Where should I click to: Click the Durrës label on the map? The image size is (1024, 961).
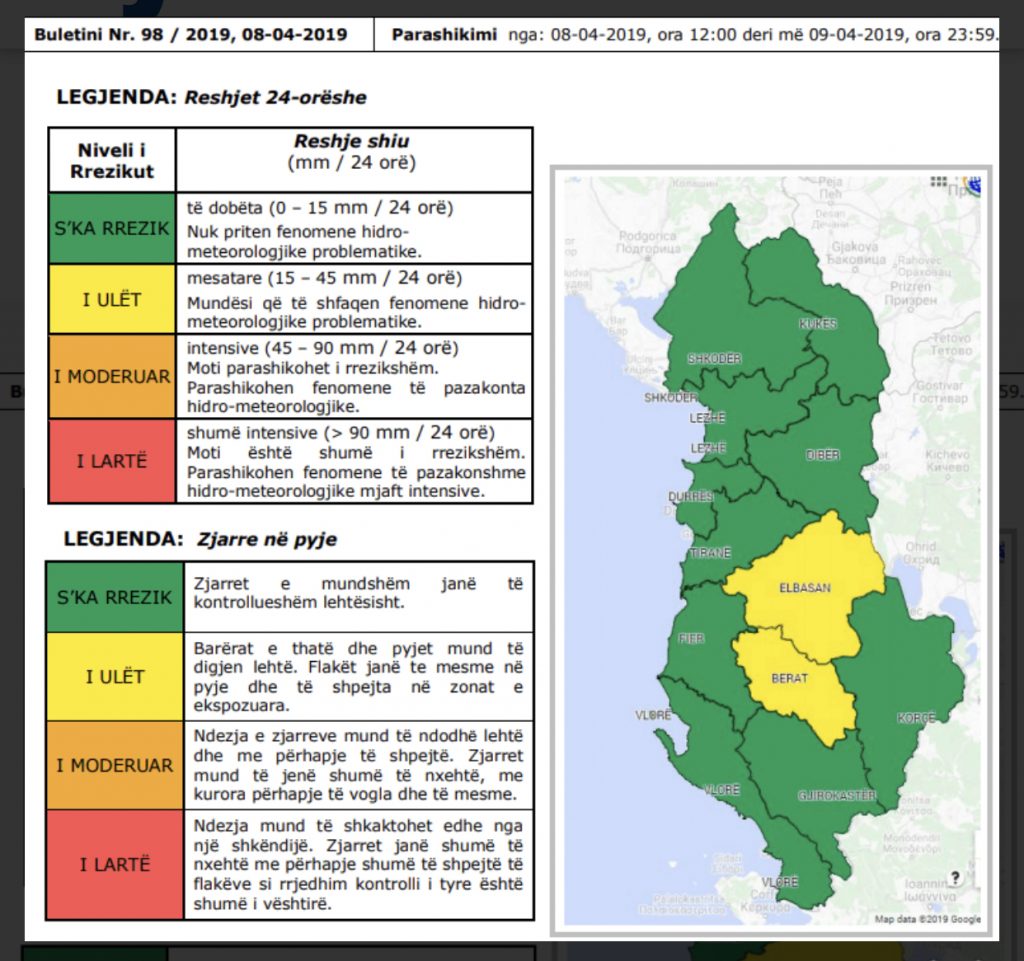click(690, 497)
